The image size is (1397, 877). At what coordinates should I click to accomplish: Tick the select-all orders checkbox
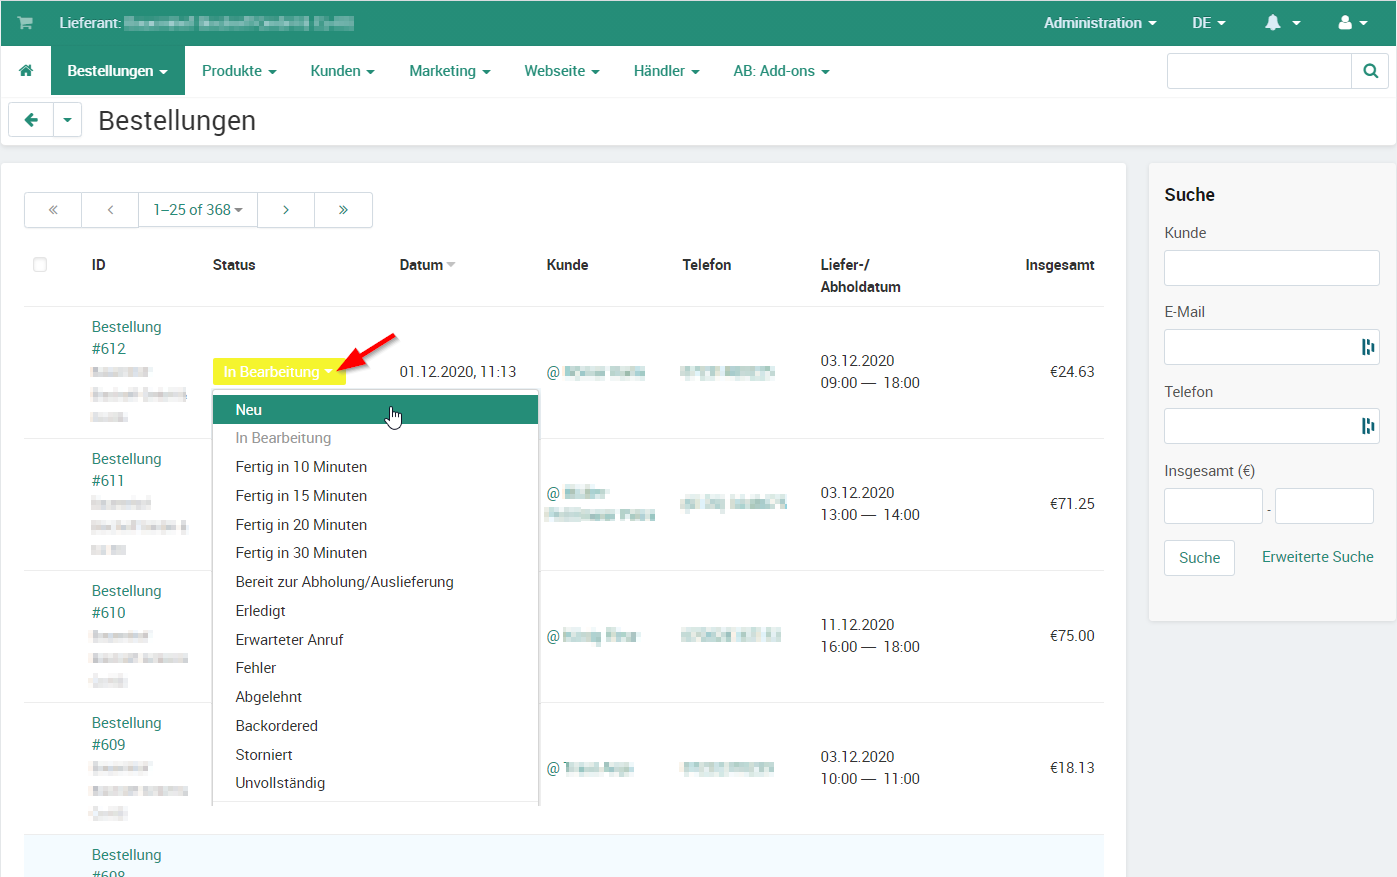point(40,265)
